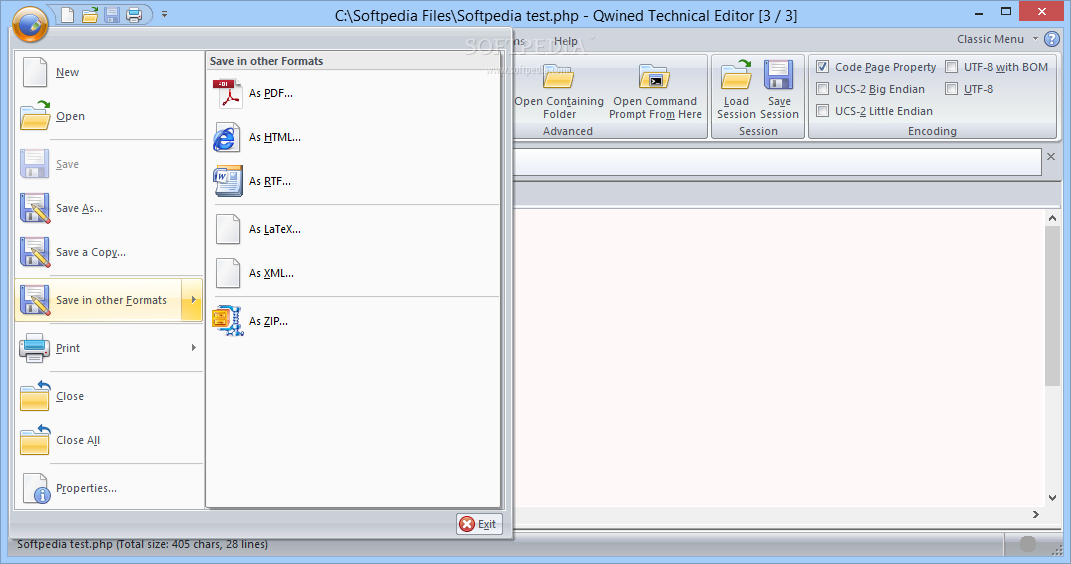Choose Close All from the application menu
Image resolution: width=1071 pixels, height=564 pixels.
[x=109, y=440]
